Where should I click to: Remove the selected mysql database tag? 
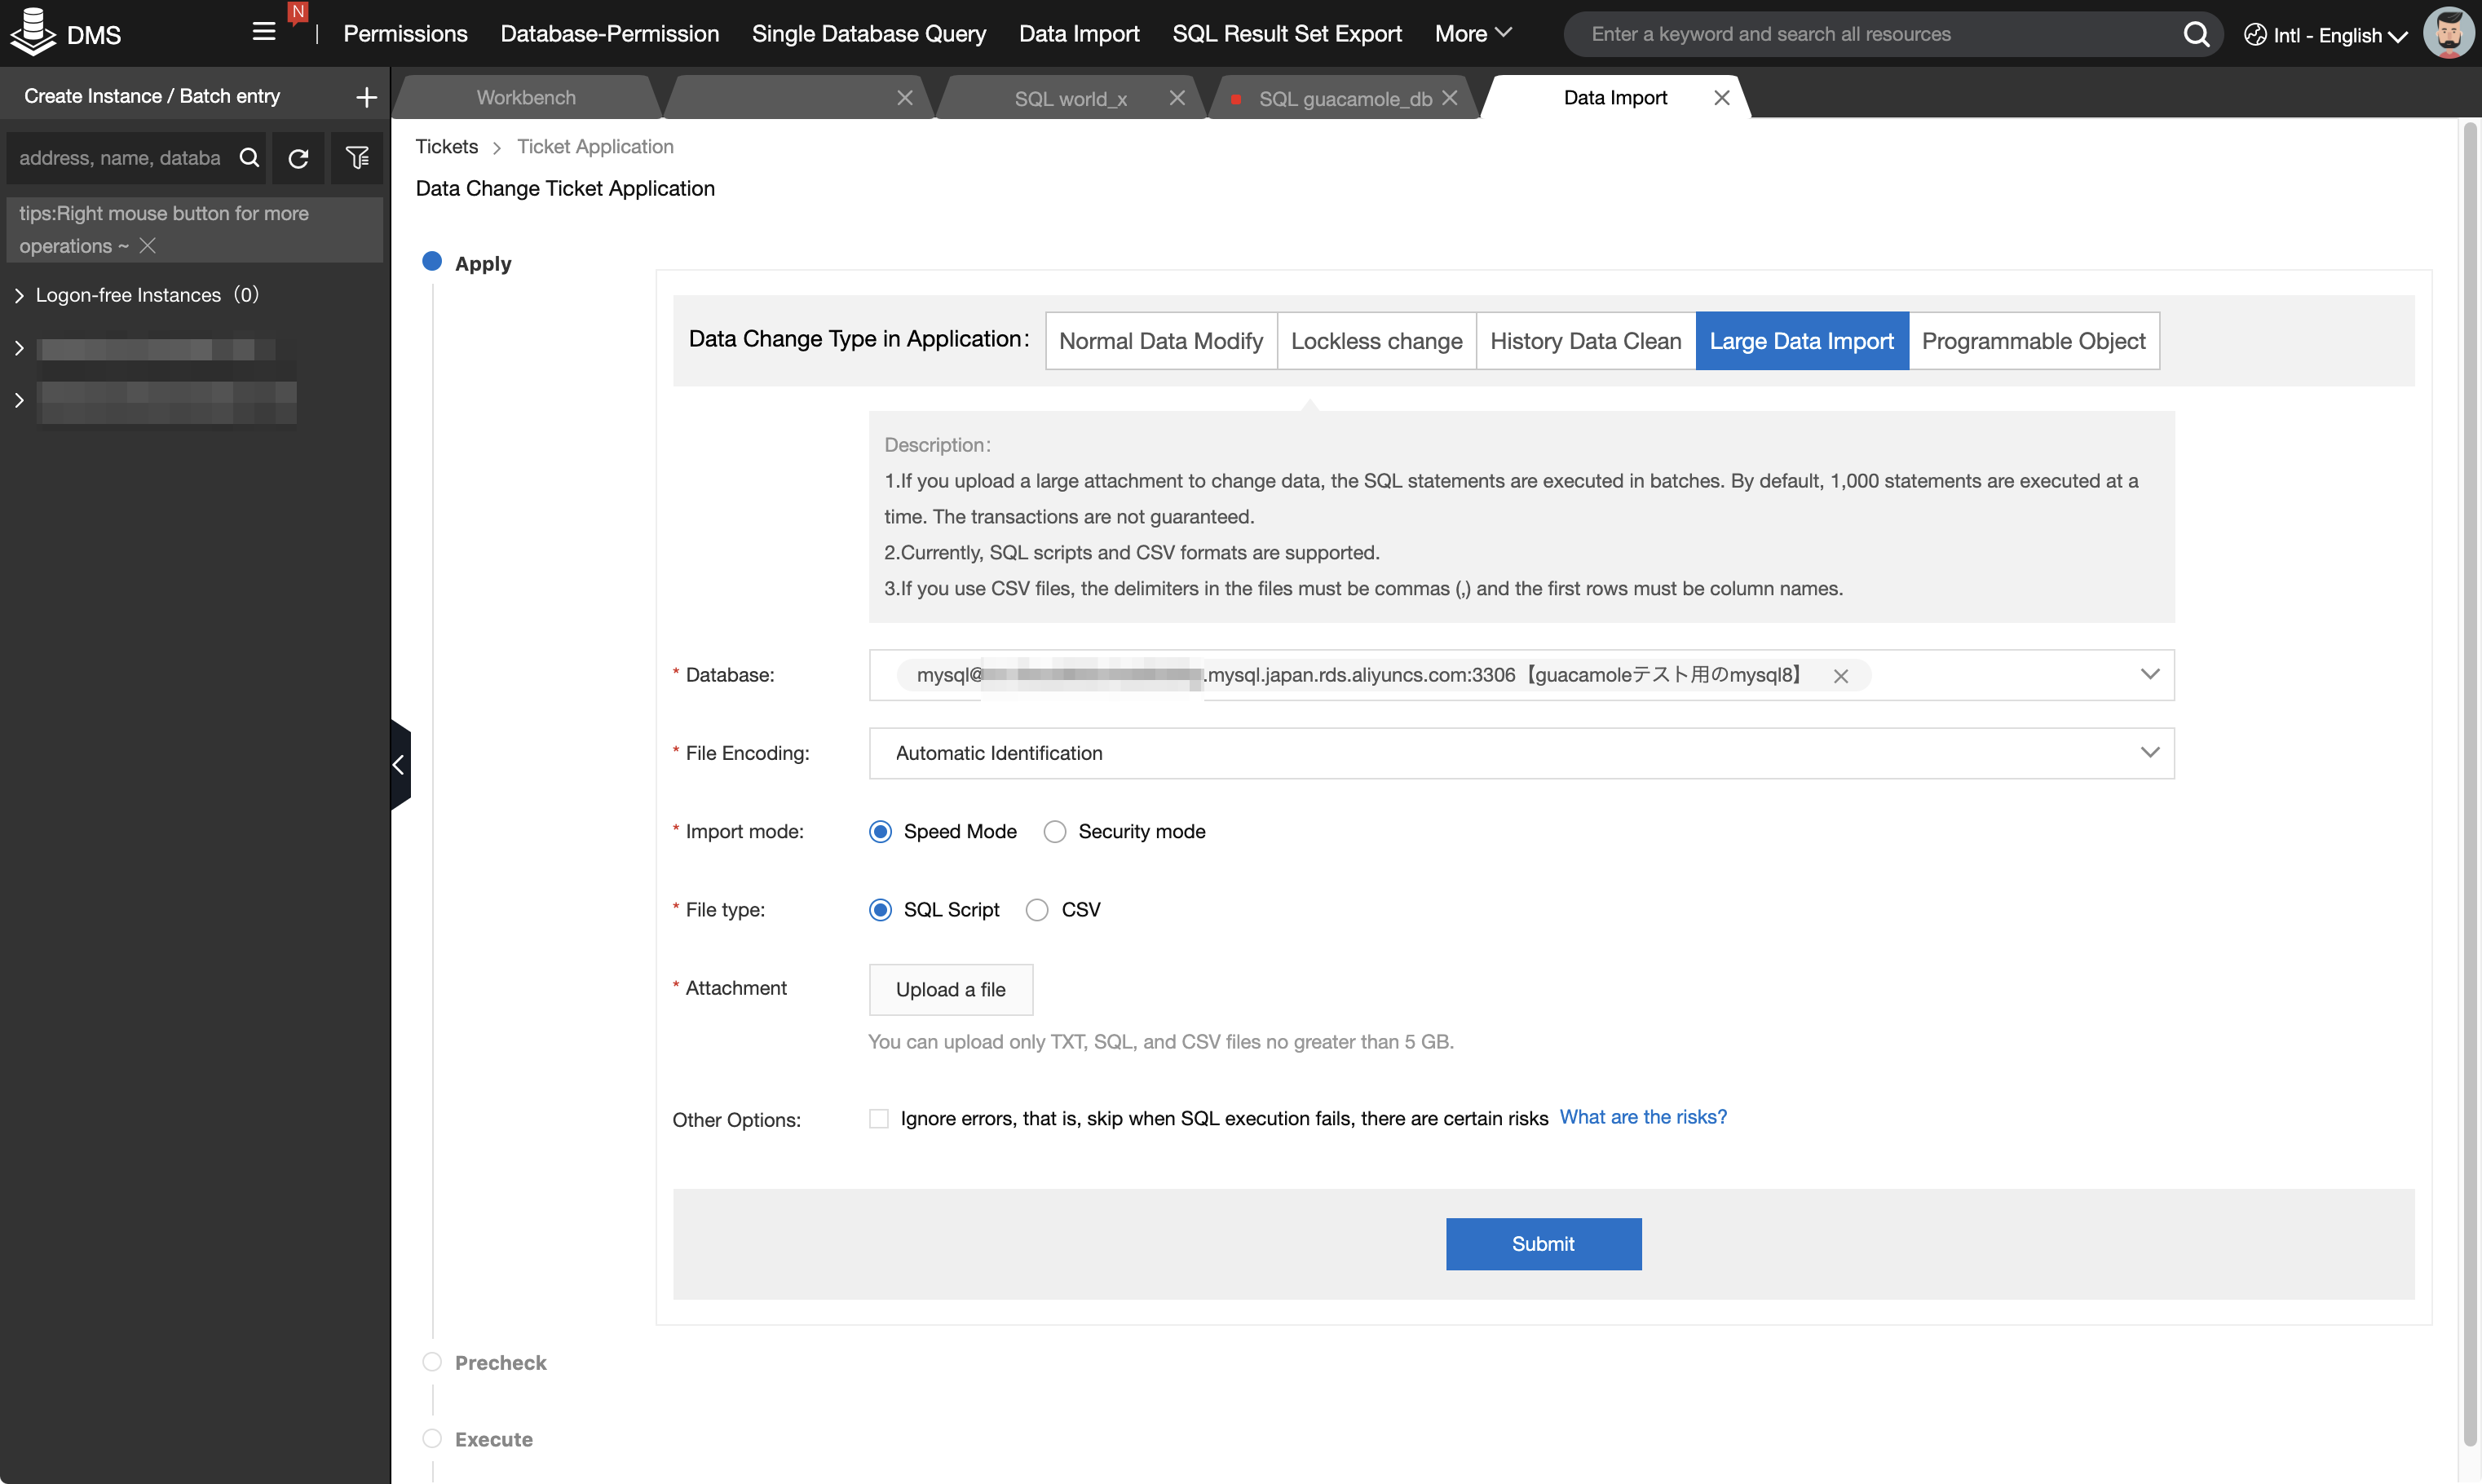click(1840, 676)
